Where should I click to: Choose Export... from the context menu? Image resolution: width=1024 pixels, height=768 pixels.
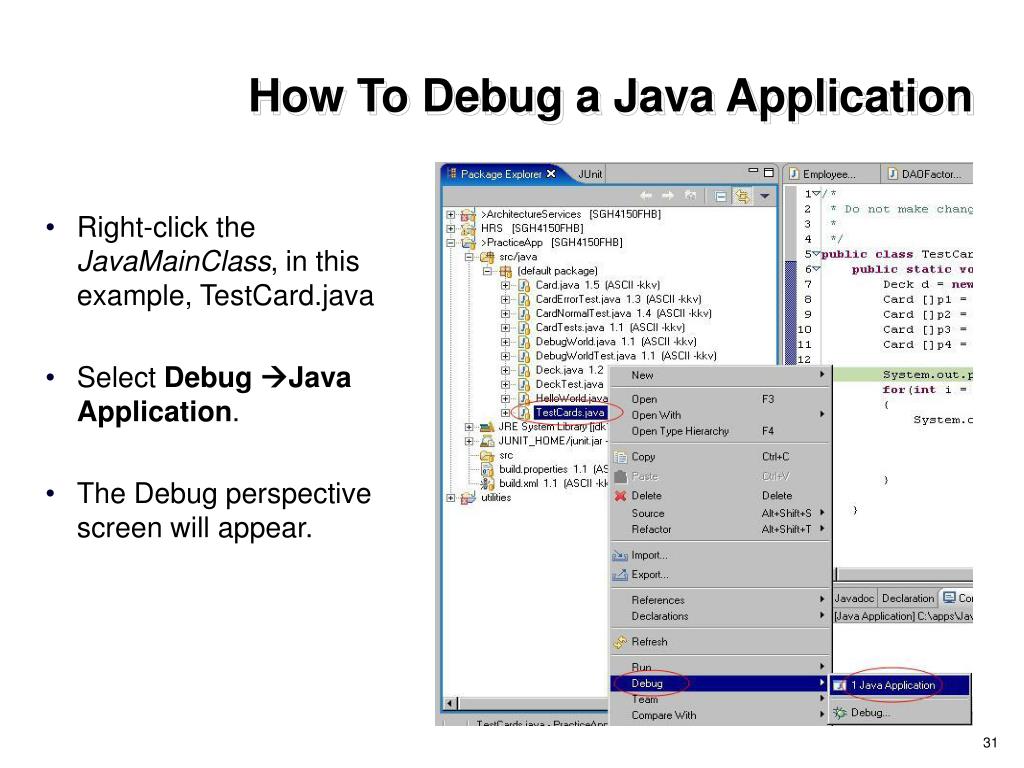[649, 575]
